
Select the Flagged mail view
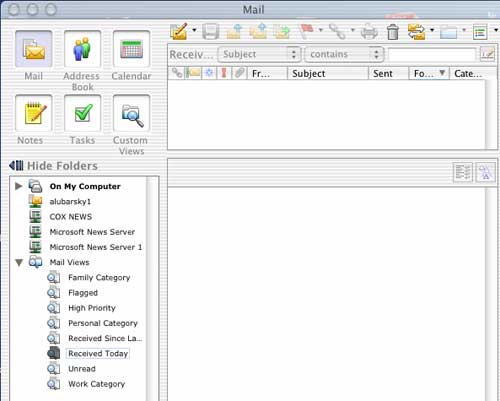83,293
